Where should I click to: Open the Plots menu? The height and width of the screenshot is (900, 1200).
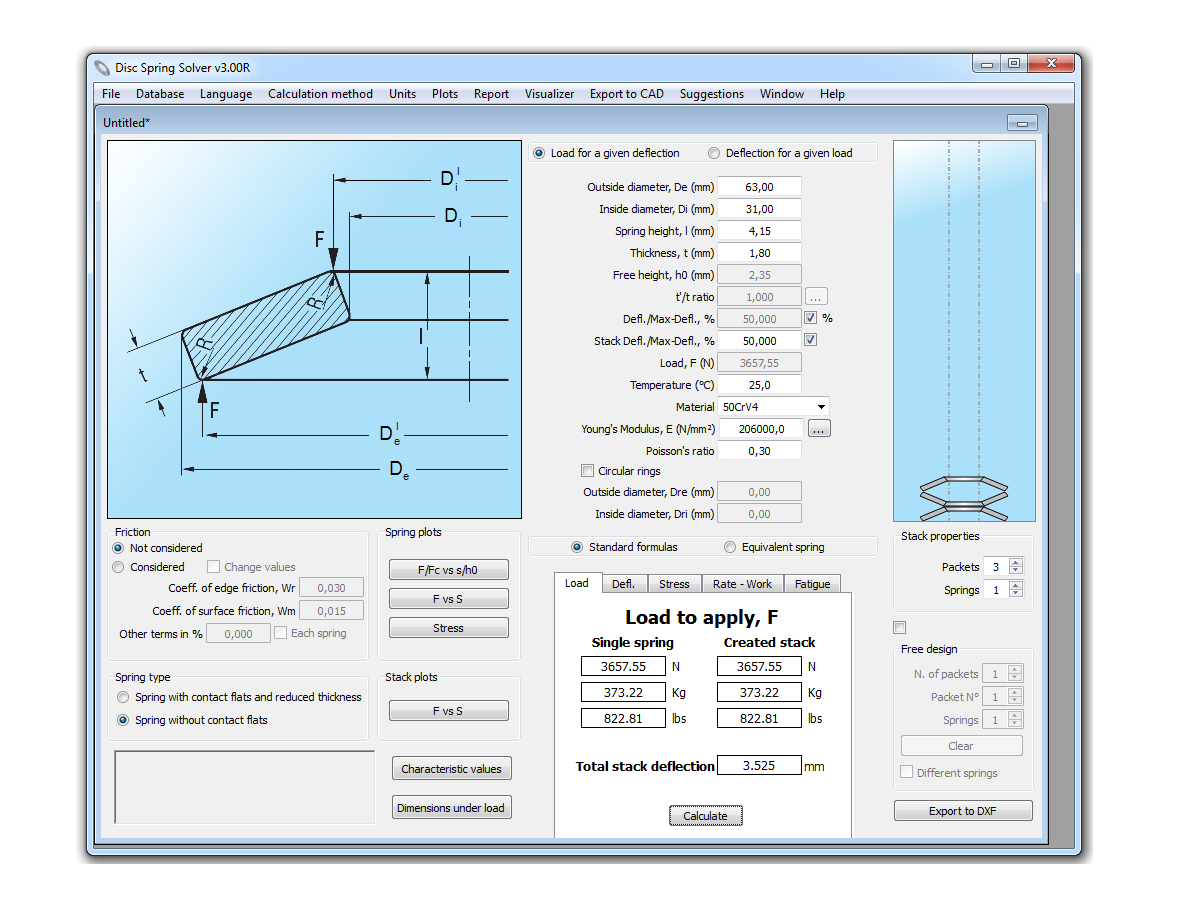pos(445,94)
